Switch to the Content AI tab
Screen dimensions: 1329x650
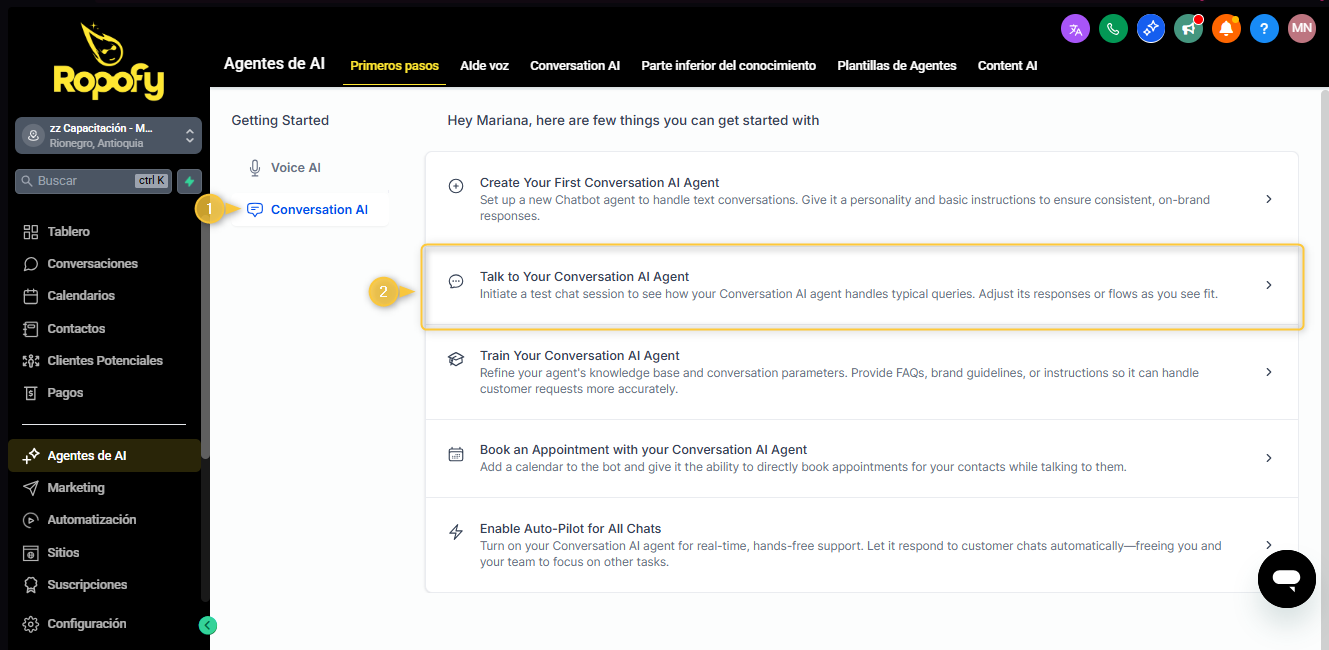[x=1007, y=66]
